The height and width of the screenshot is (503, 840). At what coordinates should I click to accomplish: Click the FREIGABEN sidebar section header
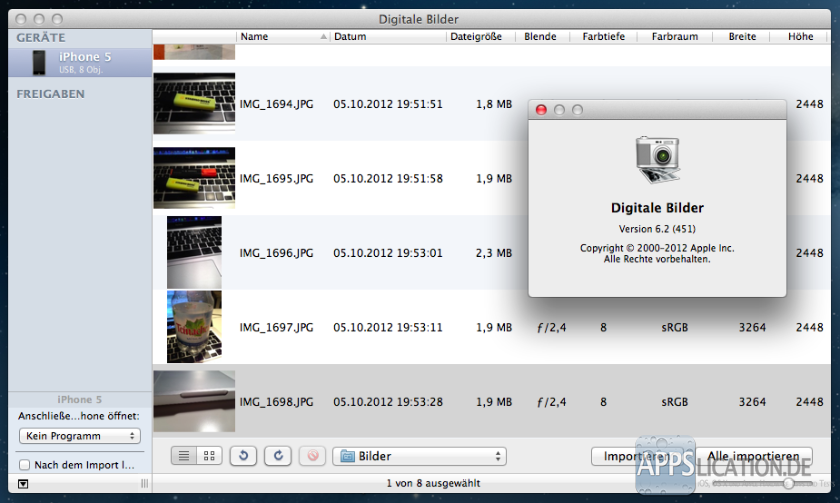tap(50, 94)
